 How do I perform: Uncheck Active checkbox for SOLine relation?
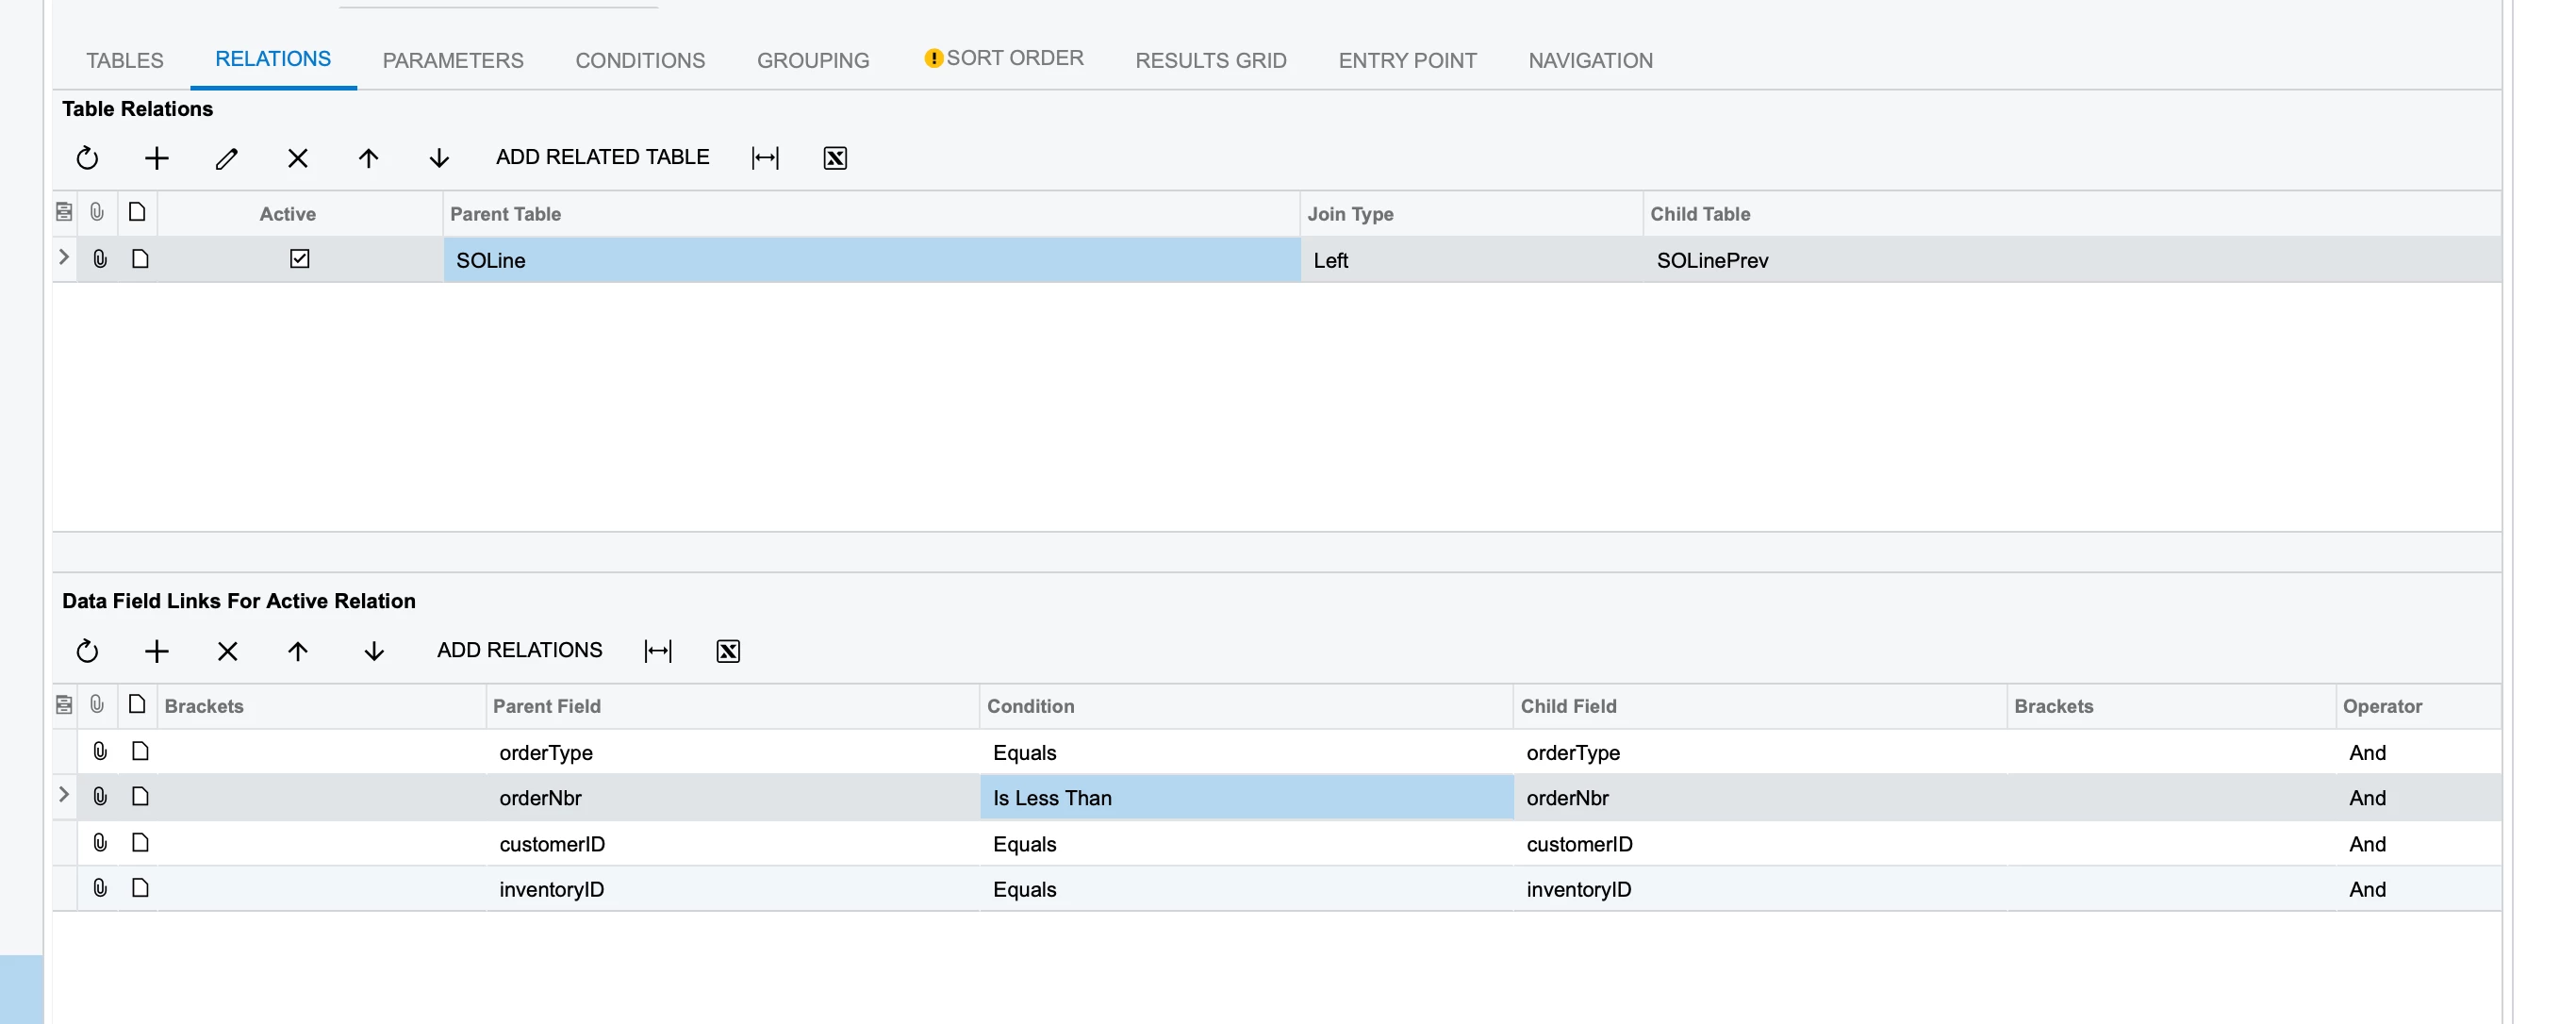click(x=299, y=259)
